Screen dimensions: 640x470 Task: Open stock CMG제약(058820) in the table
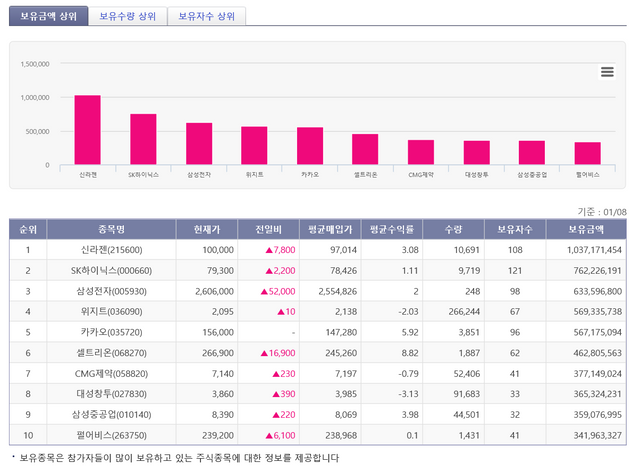click(111, 374)
